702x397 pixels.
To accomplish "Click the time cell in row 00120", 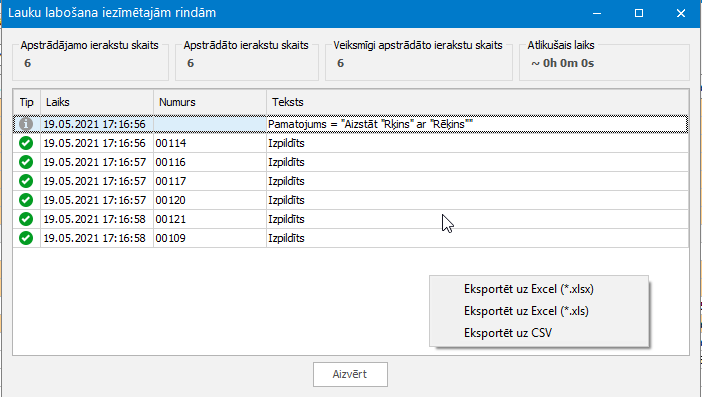I will [97, 200].
